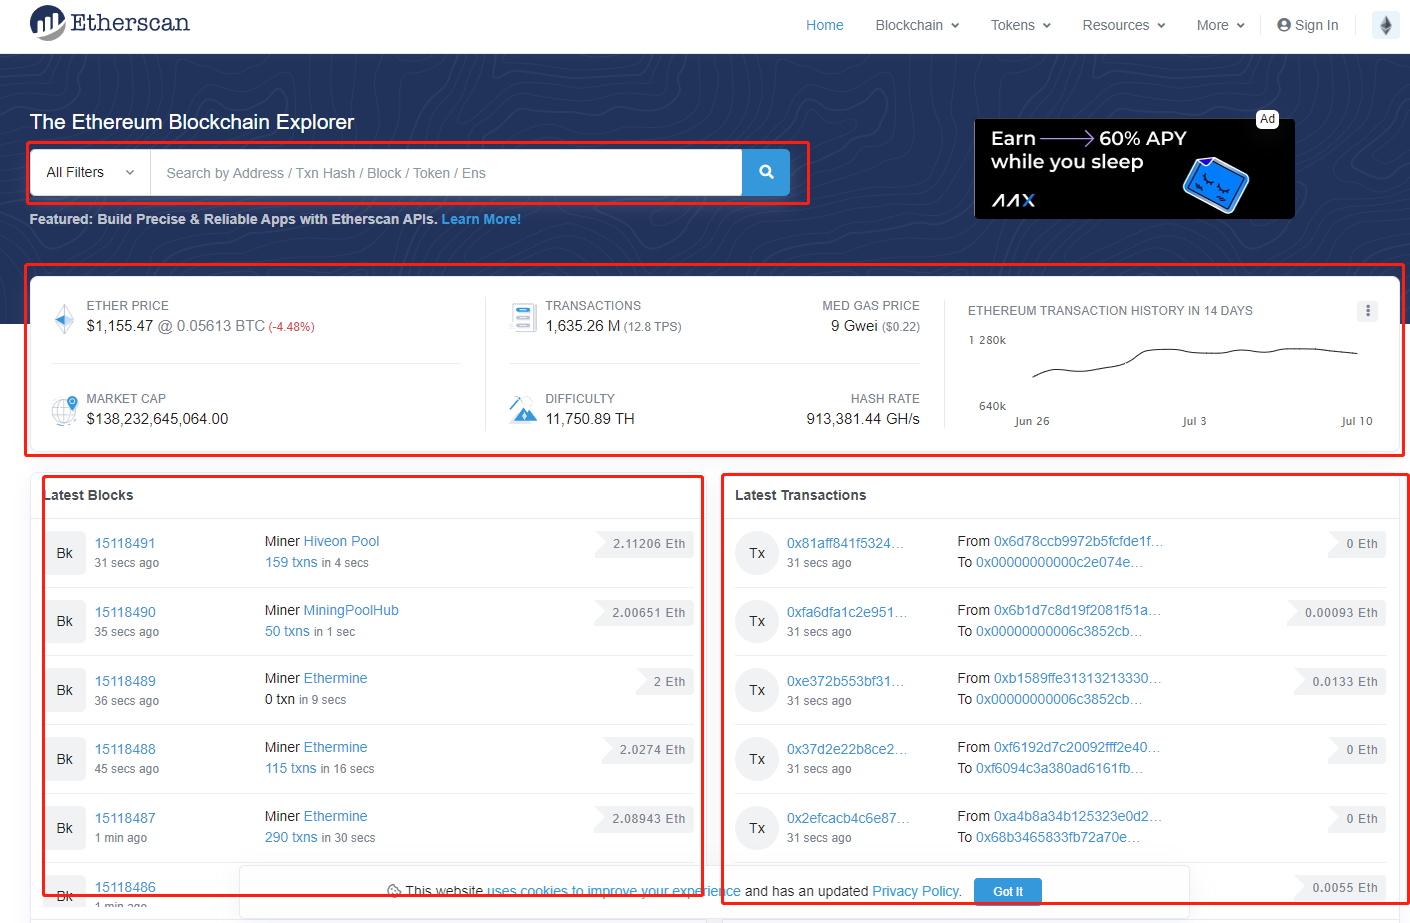The height and width of the screenshot is (923, 1410).
Task: Open the AAX 60% APY ad banner
Action: (1134, 169)
